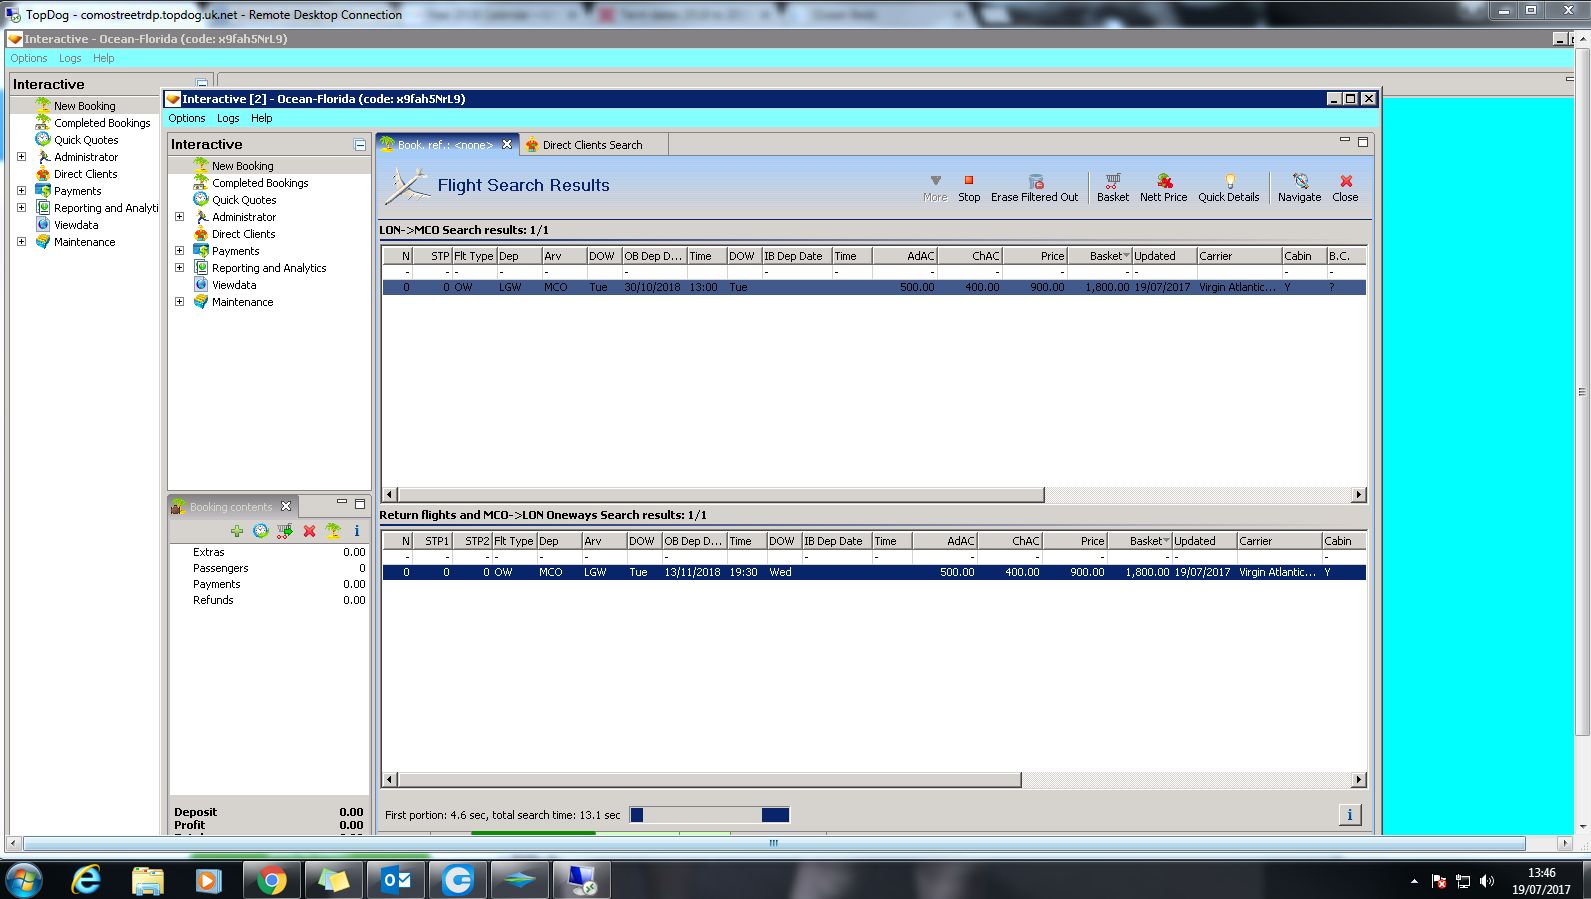Expand Reporting and Analyti… in background window tree

click(x=21, y=208)
